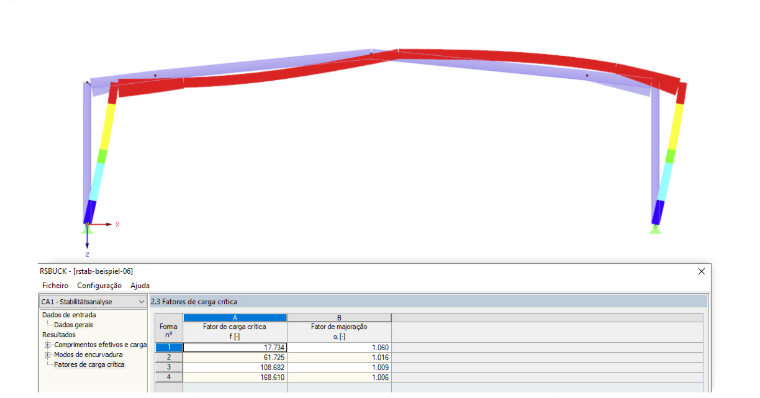Open the CA1 - Stabilitätsanalyse case dropdown
The width and height of the screenshot is (760, 398).
pos(93,302)
